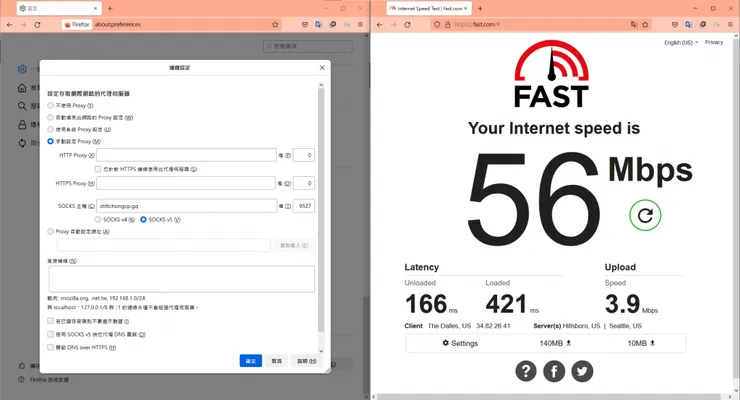Click the dialog scrollbar up arrow

pos(321,85)
